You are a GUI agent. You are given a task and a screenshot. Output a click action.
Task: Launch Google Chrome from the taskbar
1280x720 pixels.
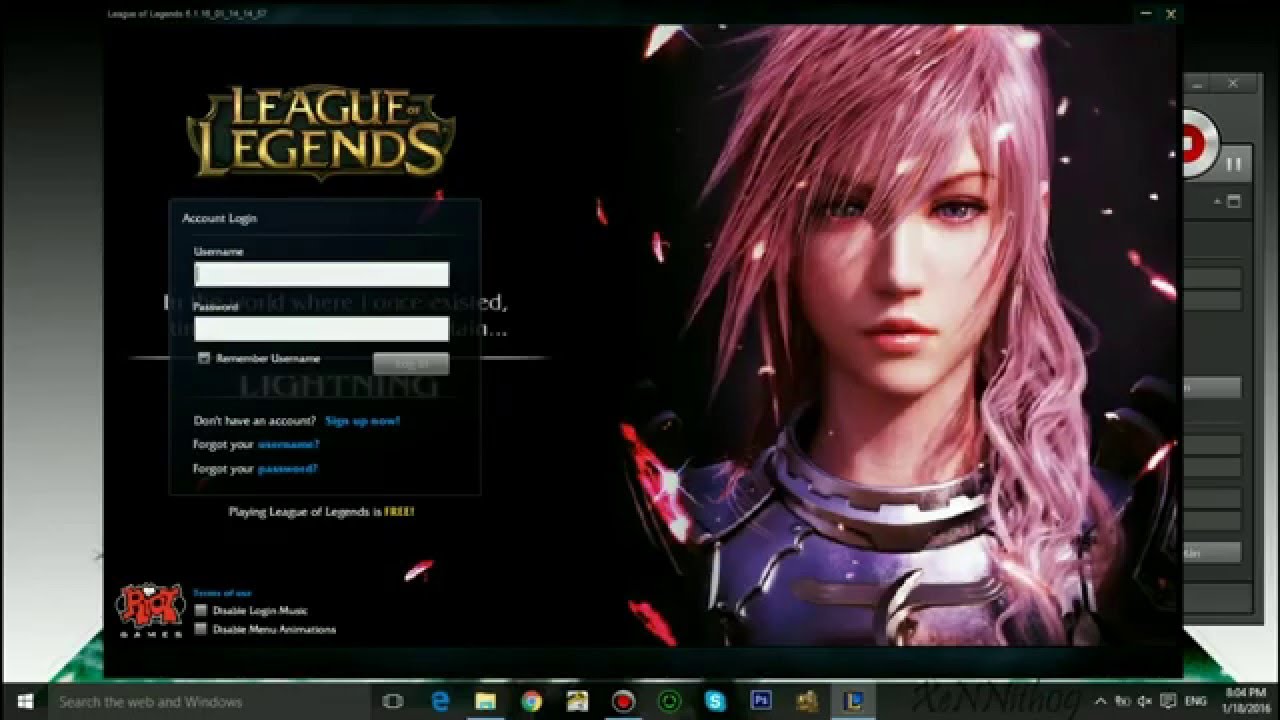(x=531, y=702)
